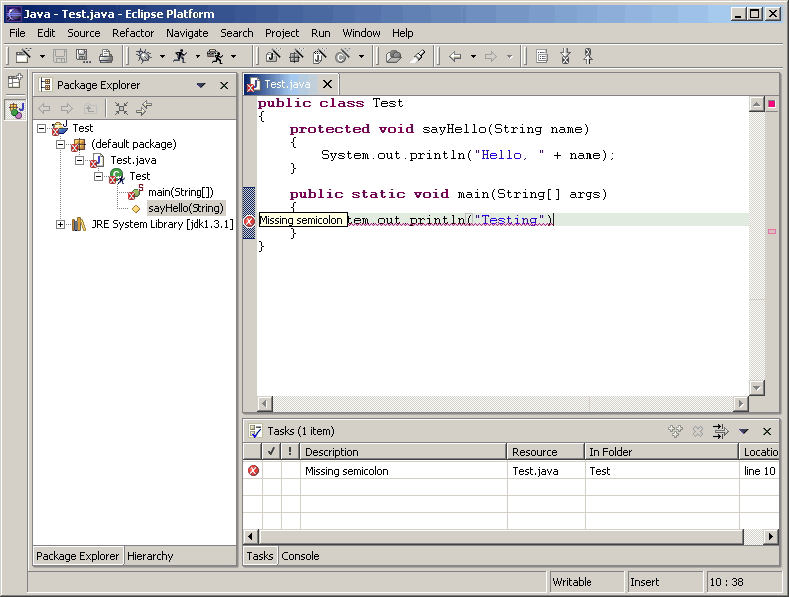Click the red error overview ruler square
Viewport: 789px width, 597px height.
point(771,104)
